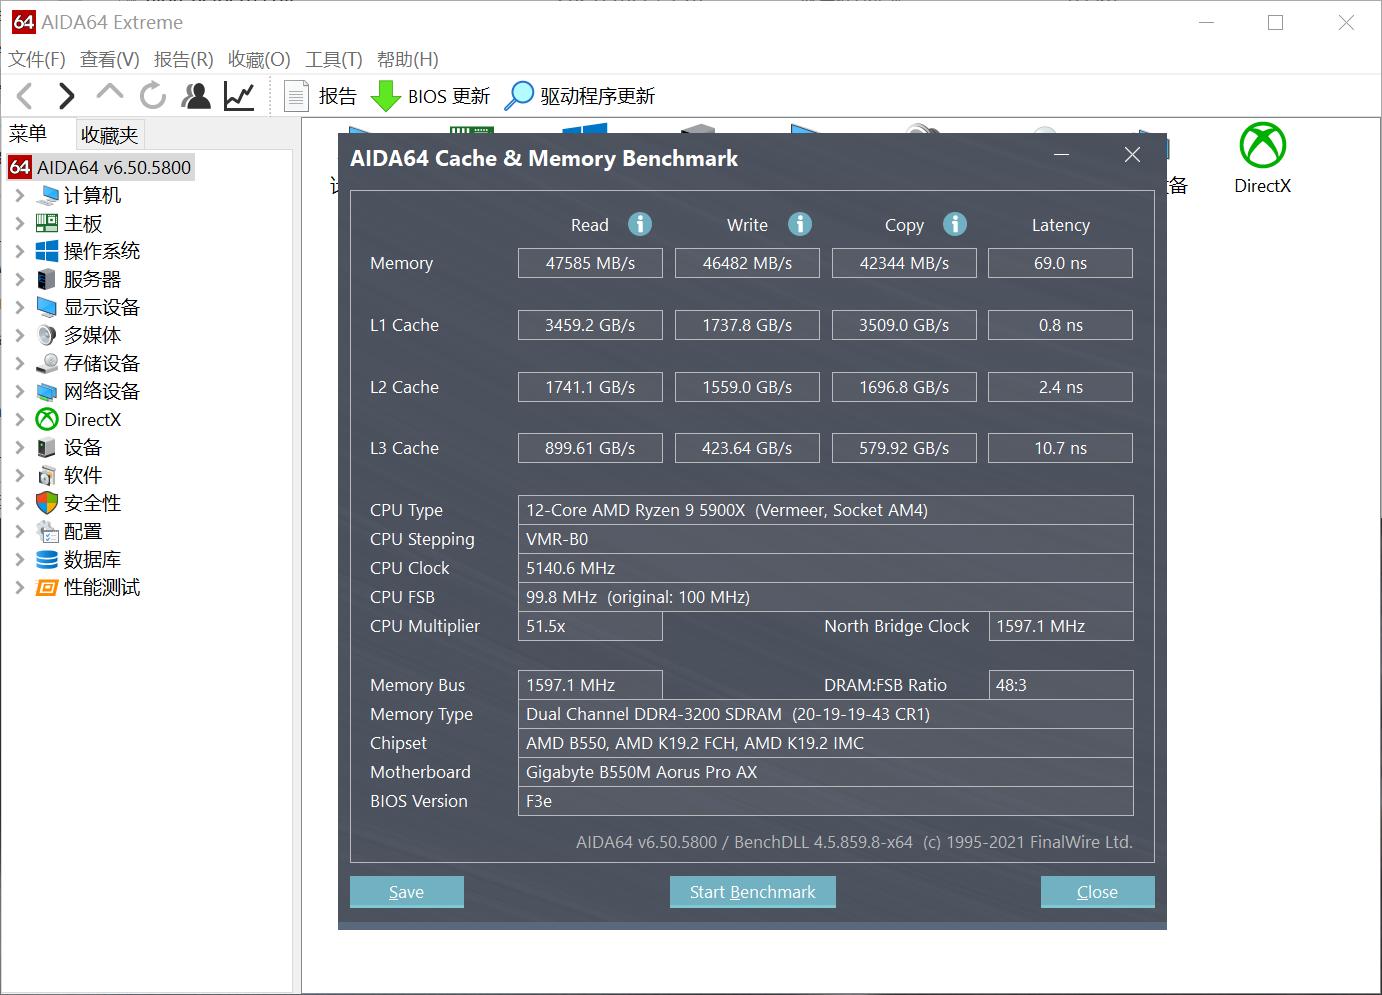Viewport: 1382px width, 995px height.
Task: Click the L3 Cache Write value 423.64 GB/s
Action: pos(747,448)
